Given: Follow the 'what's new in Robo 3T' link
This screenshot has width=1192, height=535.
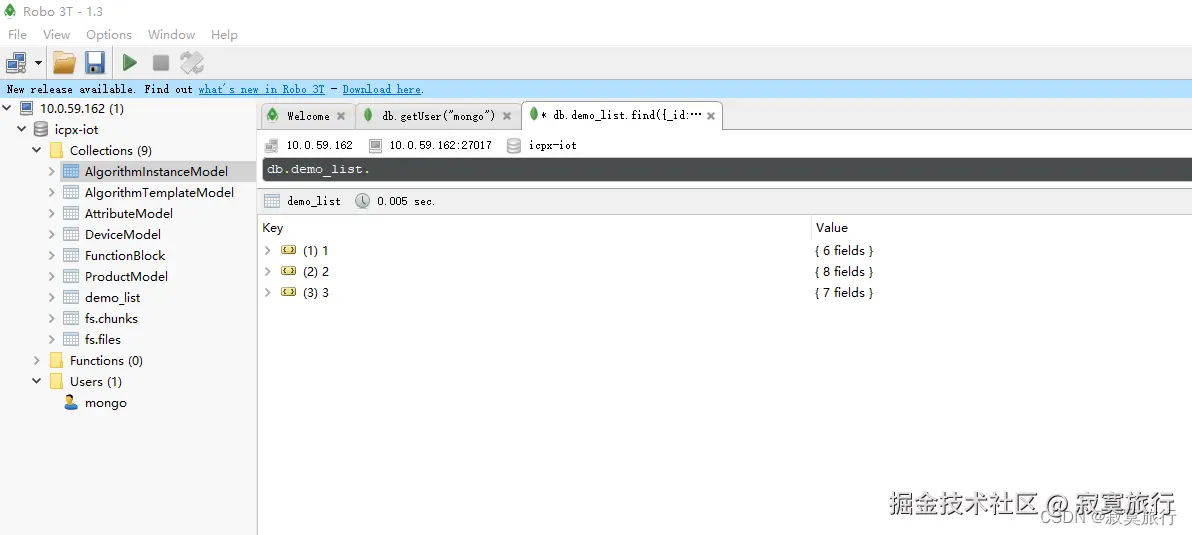Looking at the screenshot, I should click(x=262, y=90).
